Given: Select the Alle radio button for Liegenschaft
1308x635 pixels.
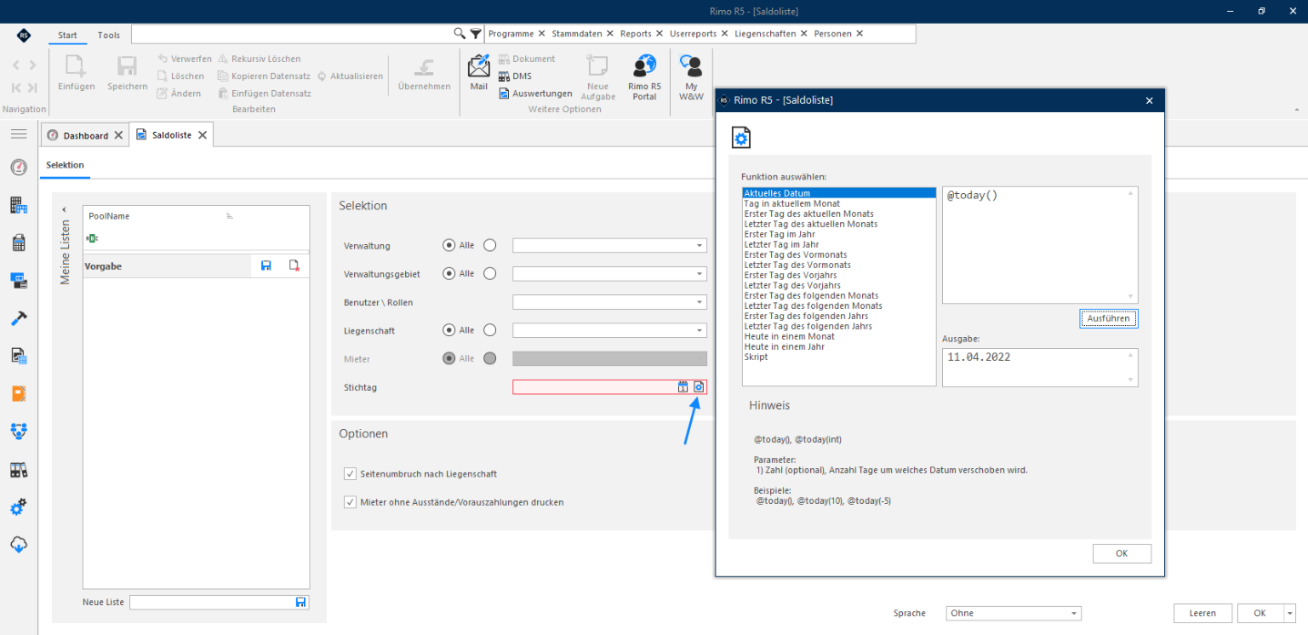Looking at the screenshot, I should click(449, 330).
